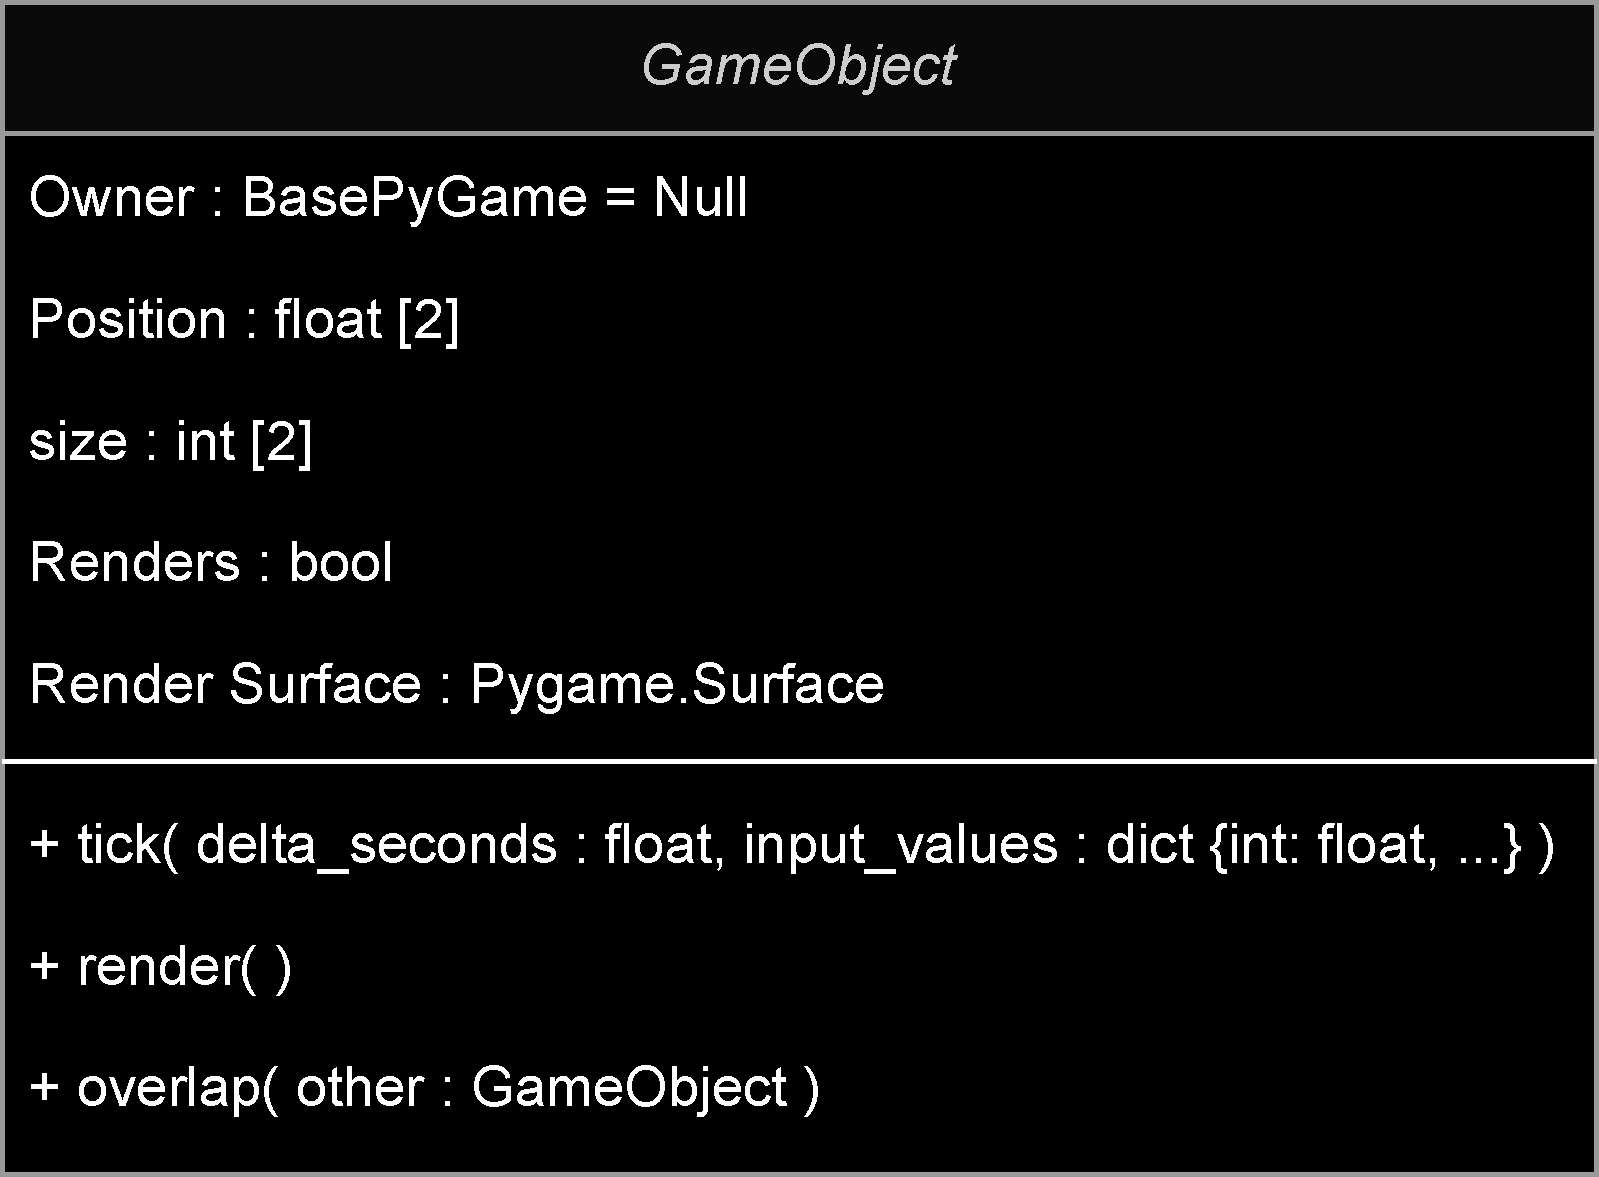Screen dimensions: 1599x1177
Task: Click the size attribute name
Action: [x=78, y=441]
